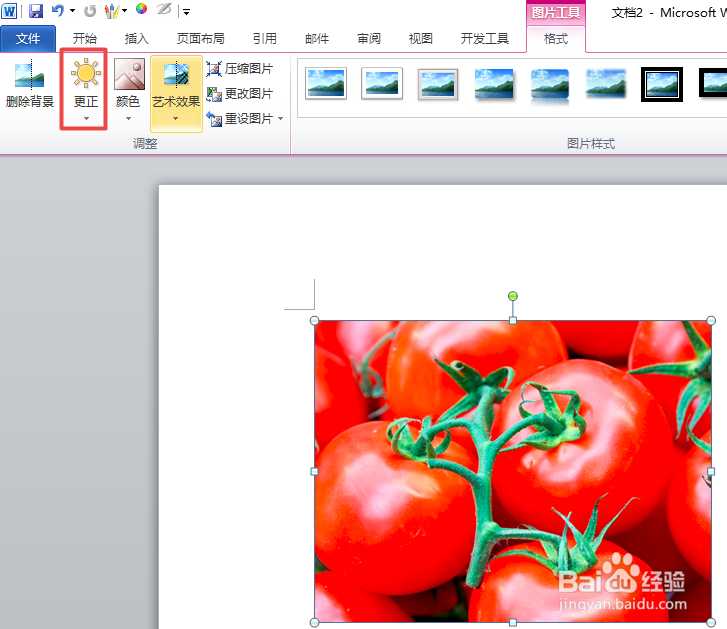Image resolution: width=727 pixels, height=629 pixels.
Task: Expand the 艺术效果 dropdown arrow
Action: (176, 119)
